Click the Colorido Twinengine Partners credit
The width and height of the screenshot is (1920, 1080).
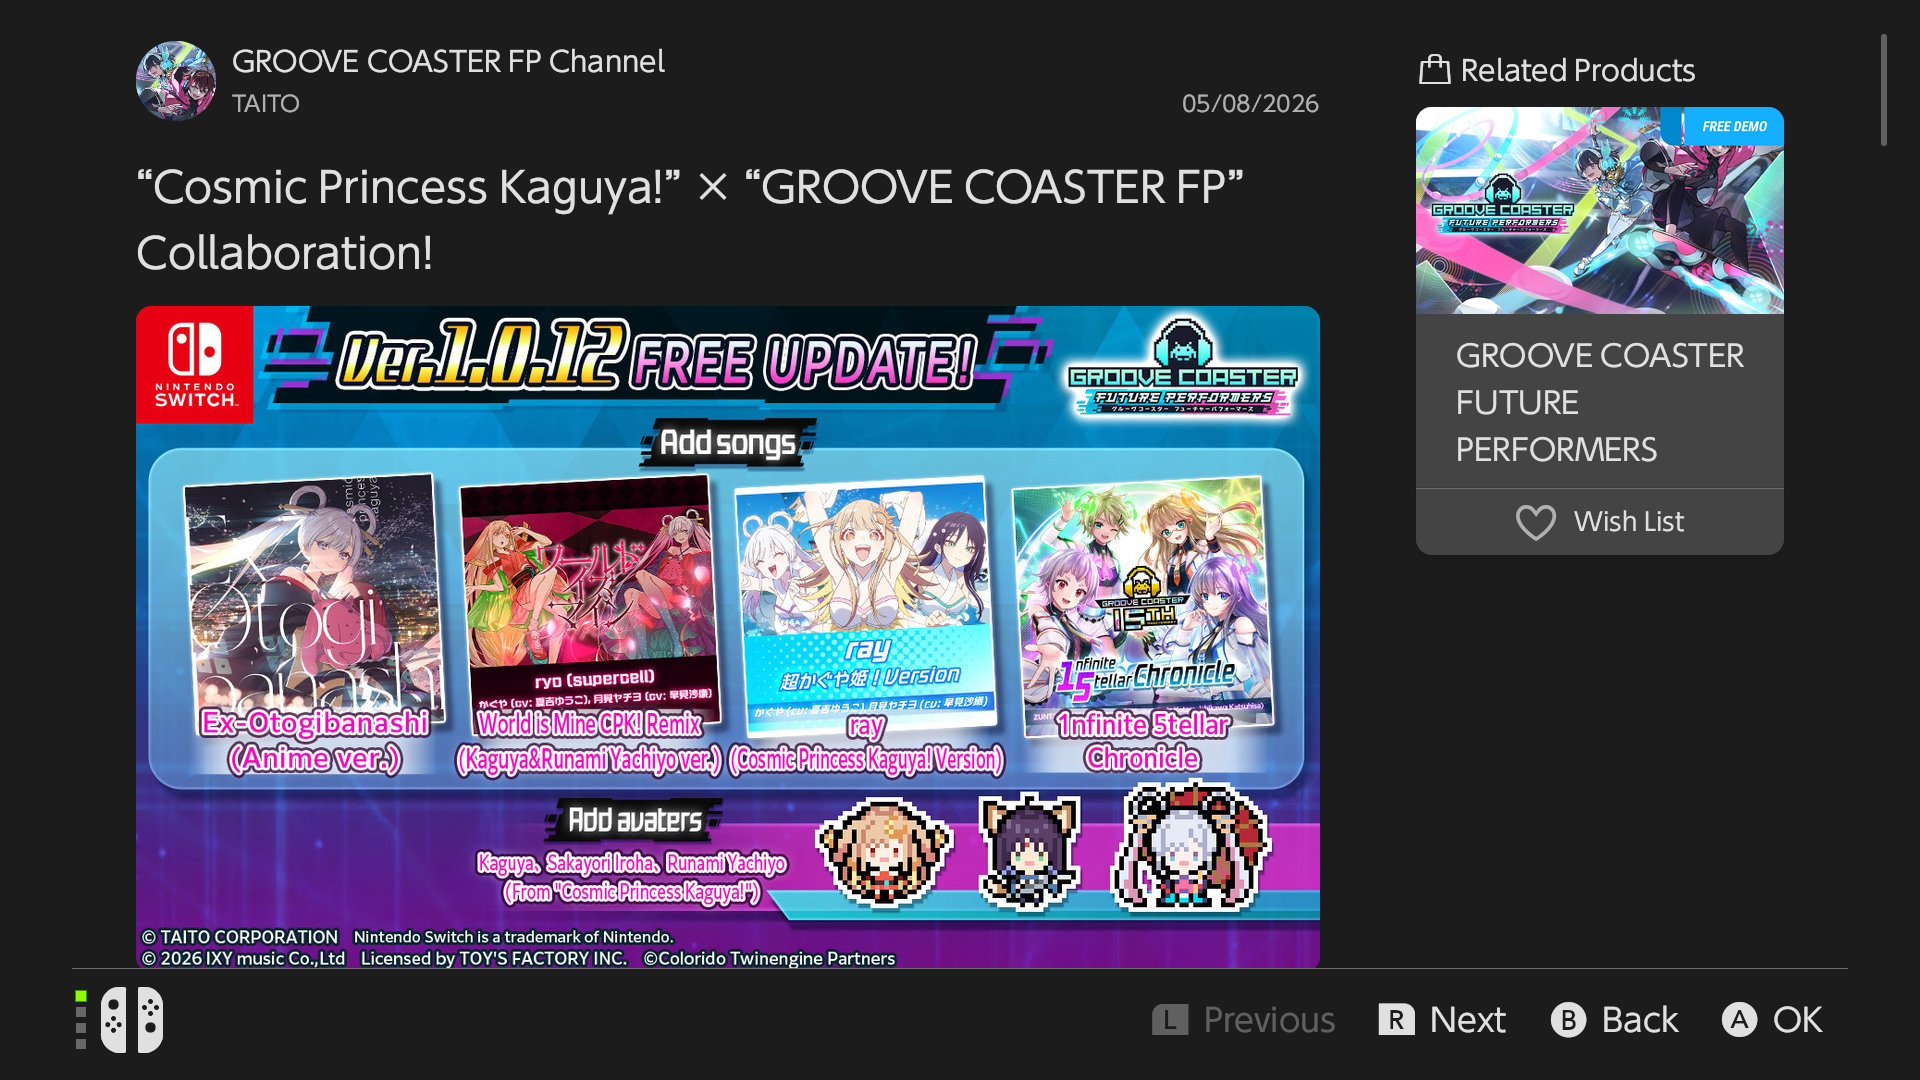tap(769, 958)
